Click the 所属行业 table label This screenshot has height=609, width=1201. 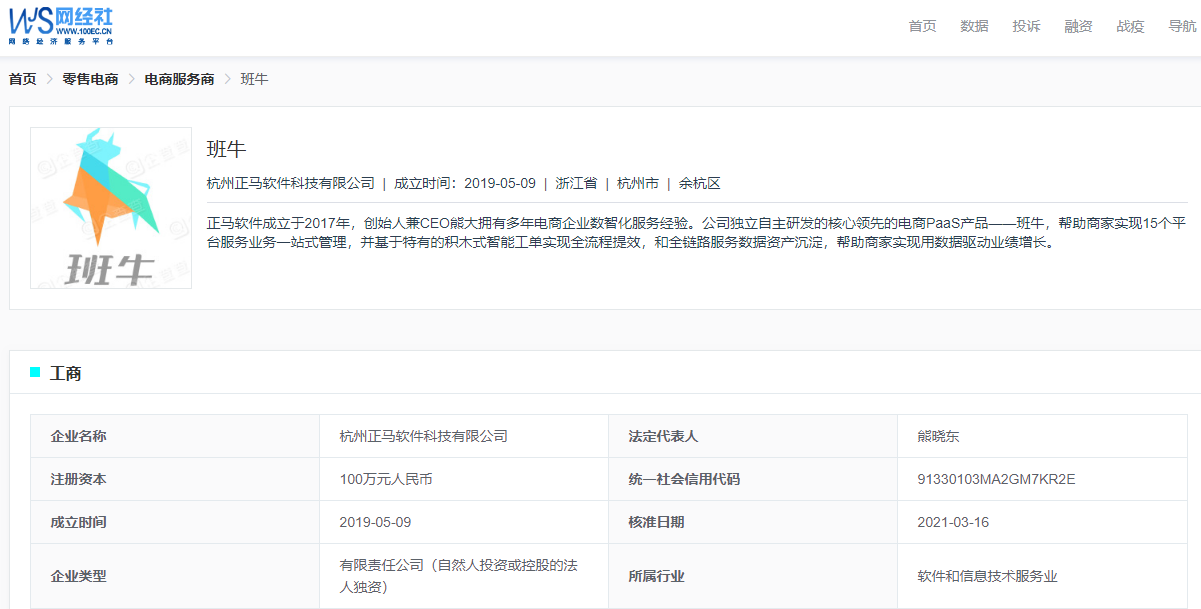[656, 576]
